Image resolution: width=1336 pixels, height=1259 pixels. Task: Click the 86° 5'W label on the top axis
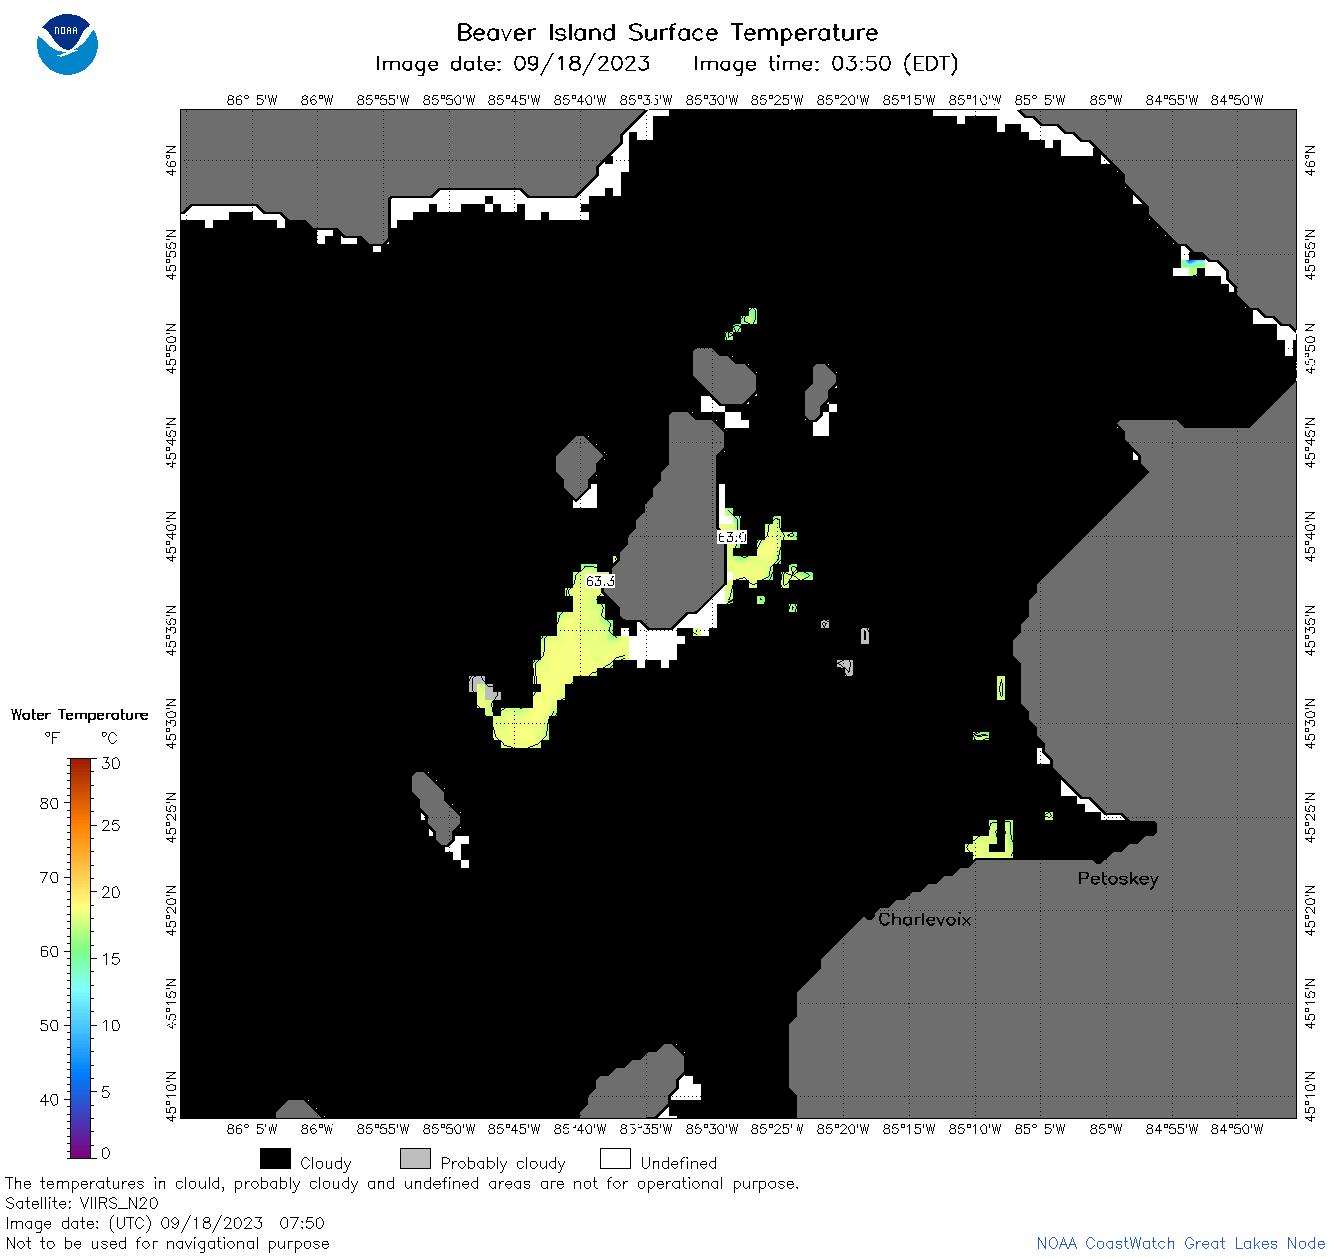[252, 100]
